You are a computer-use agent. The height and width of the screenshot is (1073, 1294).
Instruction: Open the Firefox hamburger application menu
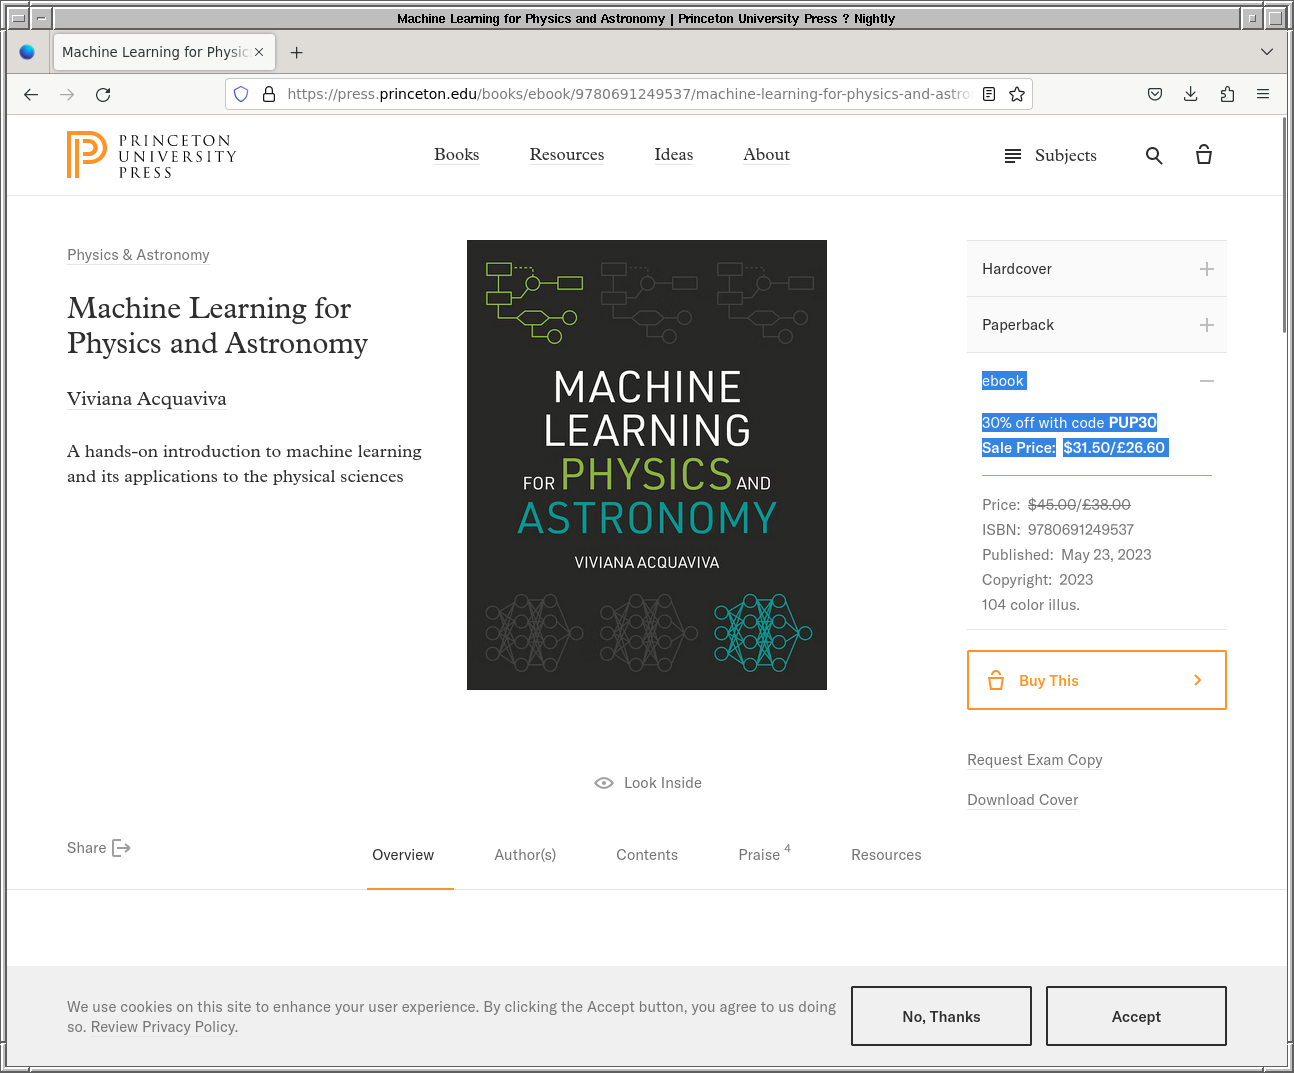[1263, 94]
